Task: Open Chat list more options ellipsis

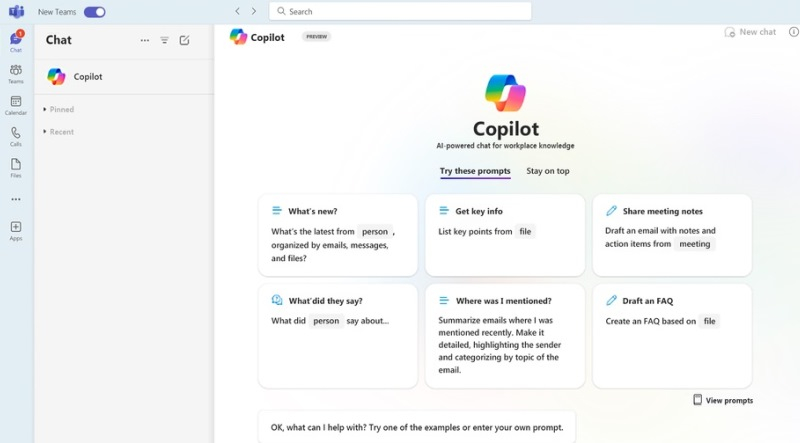Action: pyautogui.click(x=145, y=40)
